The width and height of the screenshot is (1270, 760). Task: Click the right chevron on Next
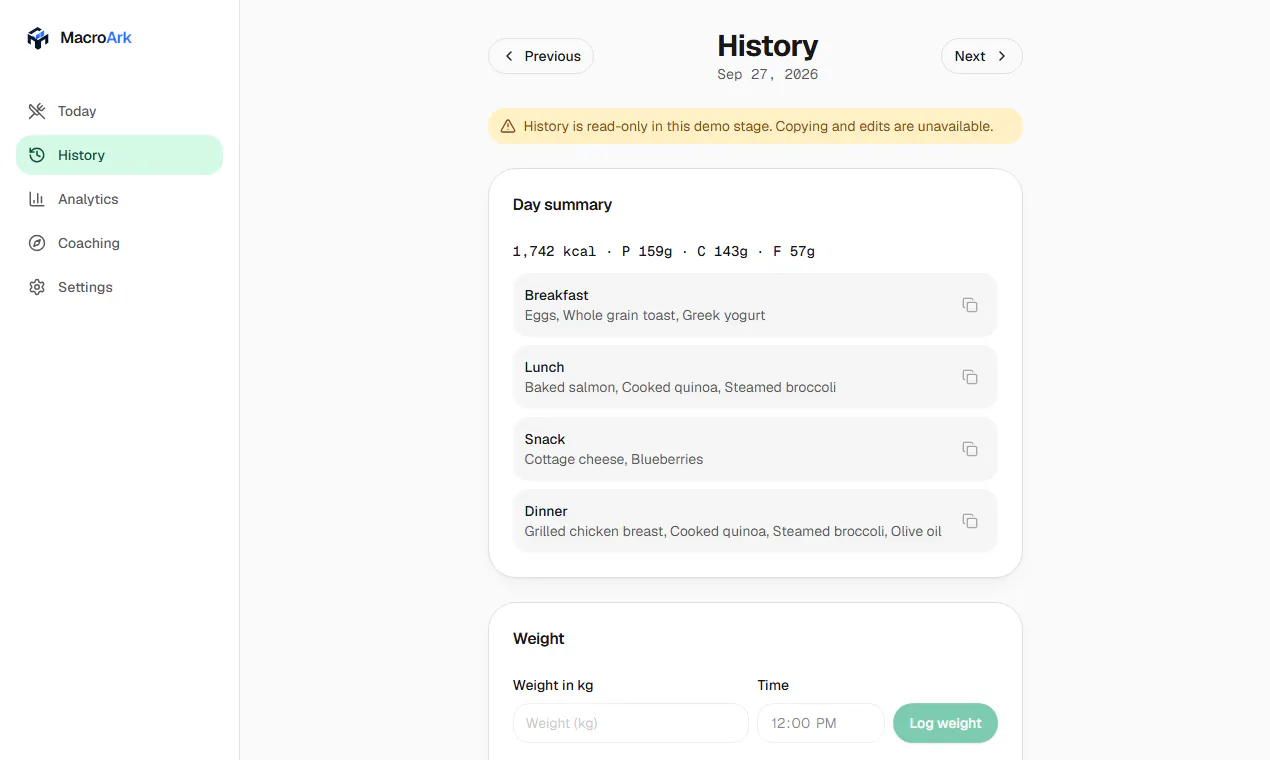pyautogui.click(x=1002, y=56)
